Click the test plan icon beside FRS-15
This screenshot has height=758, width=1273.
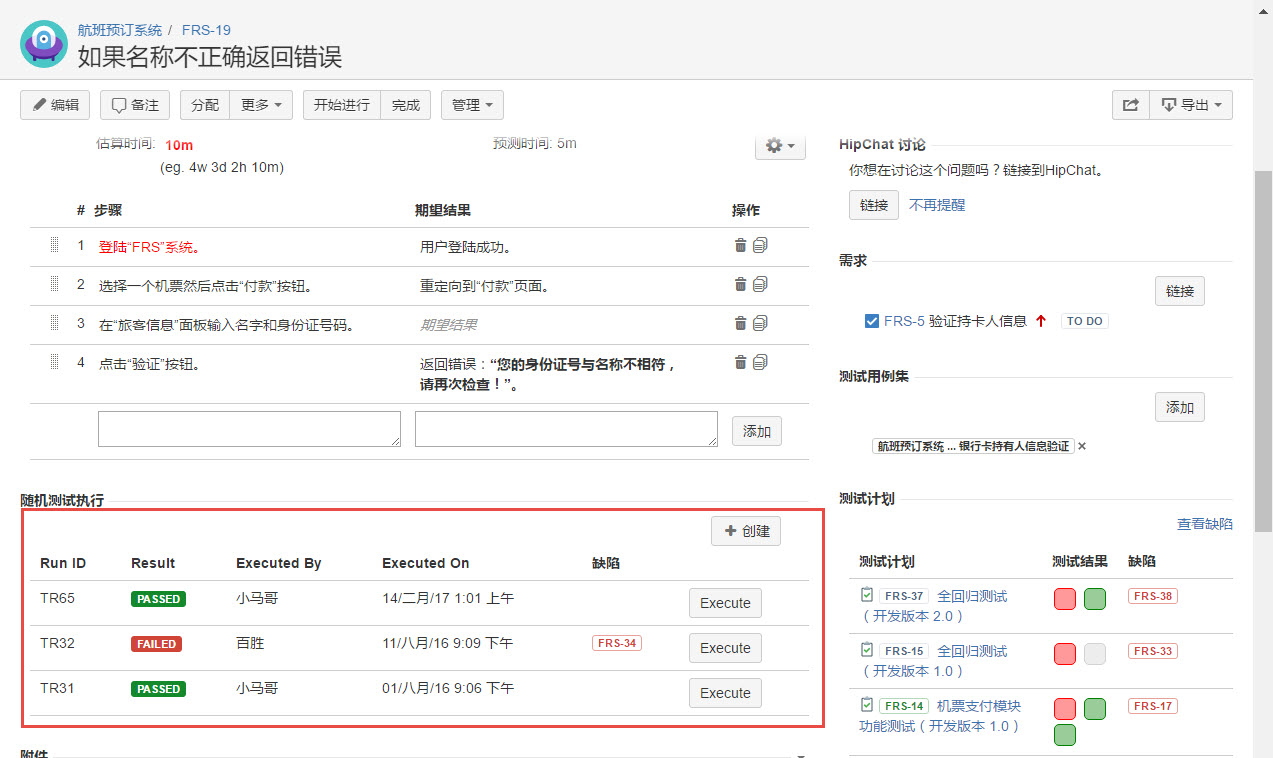(x=868, y=650)
